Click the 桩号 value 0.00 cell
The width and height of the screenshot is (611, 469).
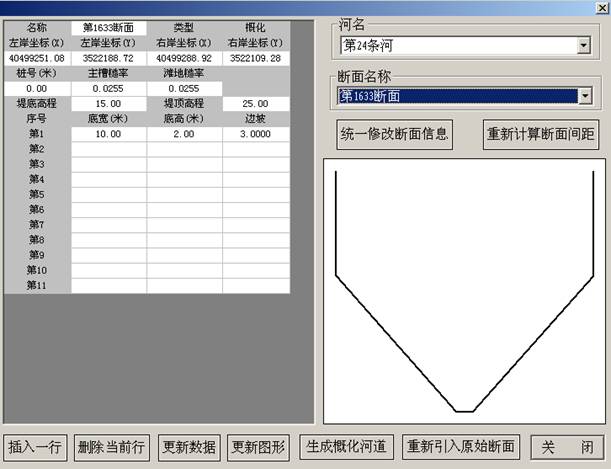[x=37, y=88]
